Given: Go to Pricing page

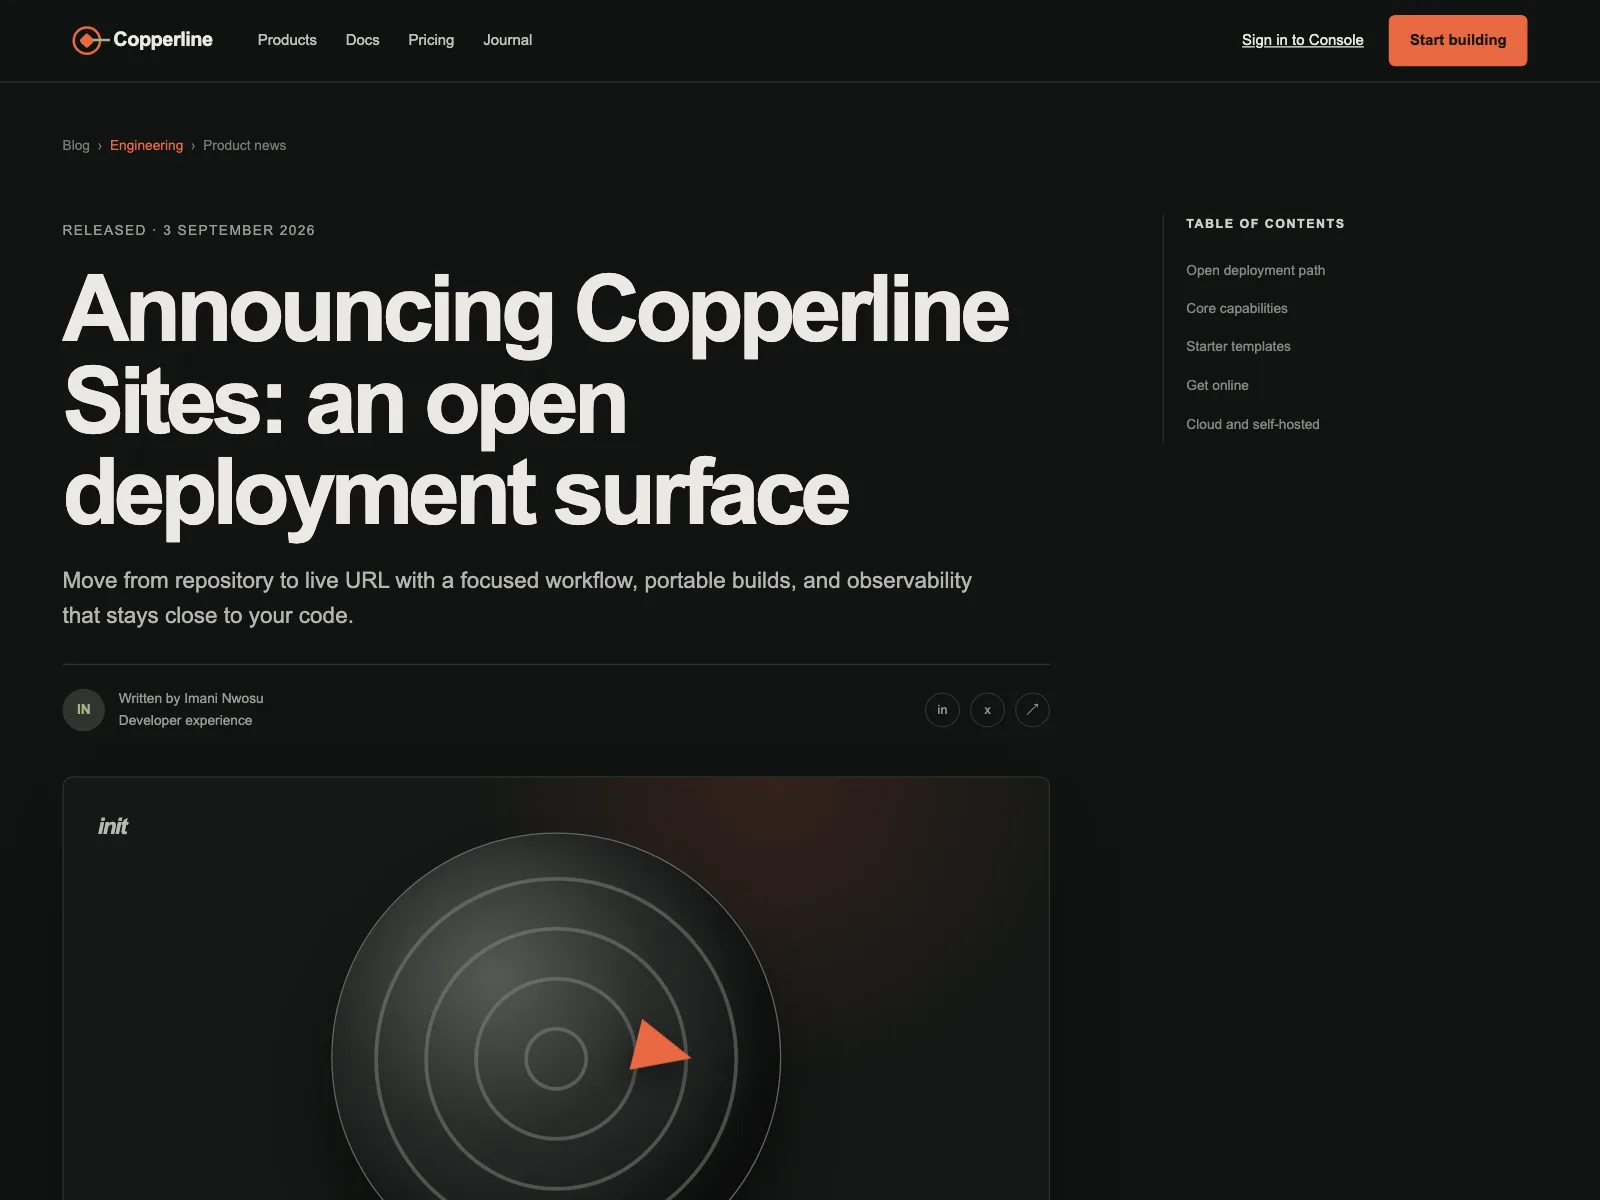Looking at the screenshot, I should click(431, 40).
